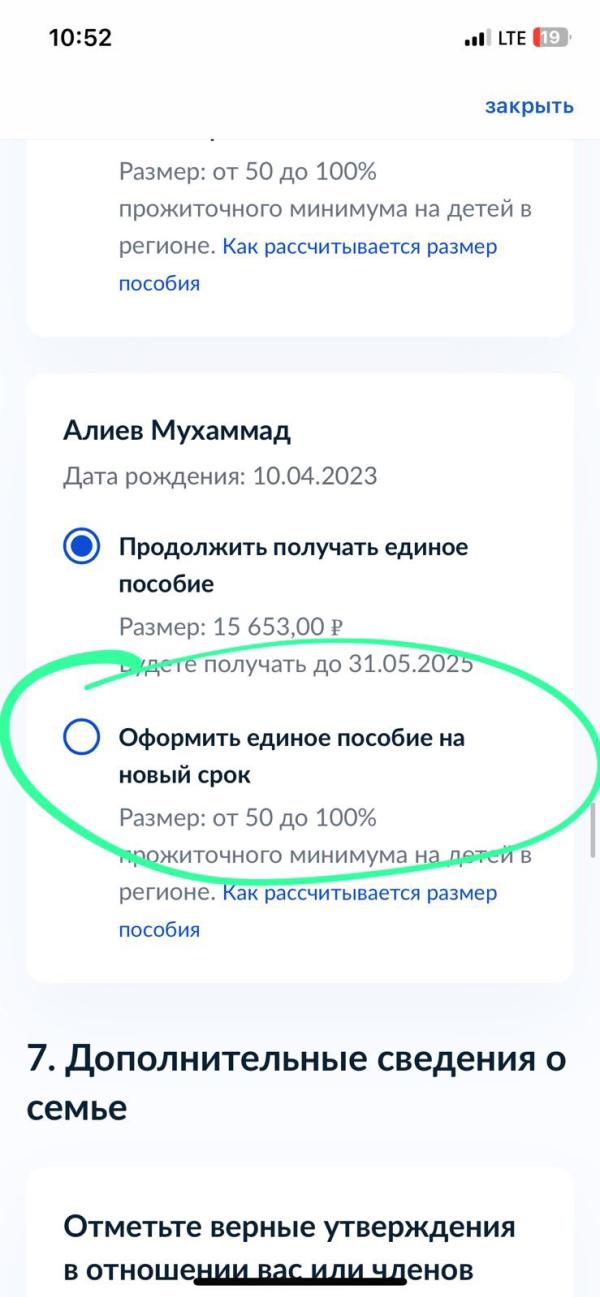Tap the ruble symbol after 15 653,00
Screen dimensions: 600x1297
tap(337, 628)
